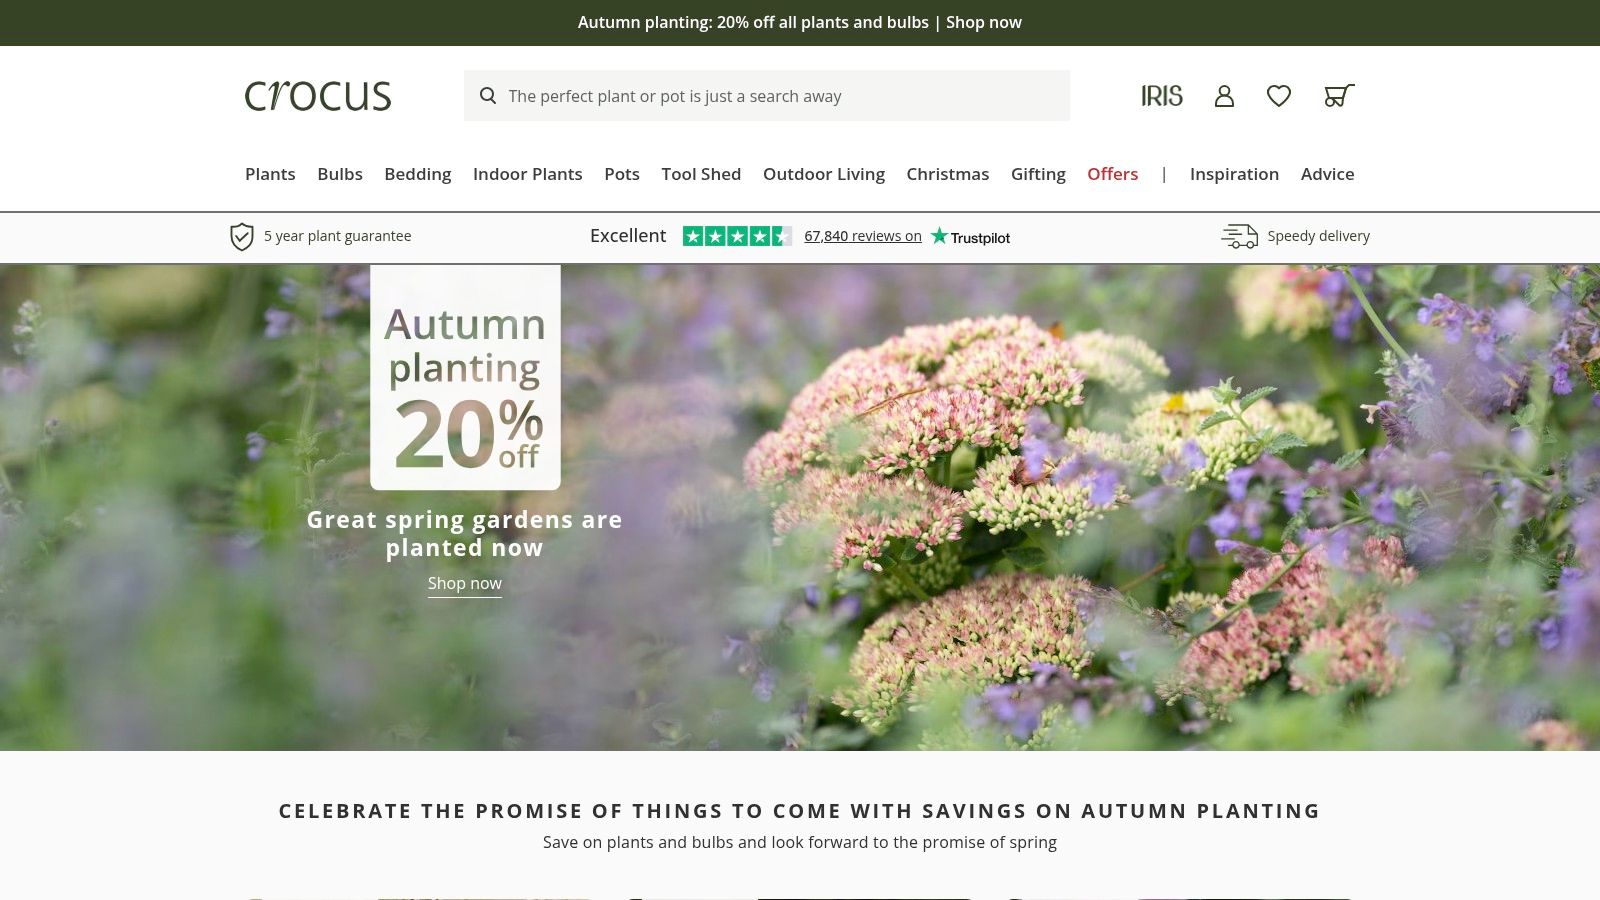The height and width of the screenshot is (900, 1600).
Task: Go to the Christmas section
Action: (948, 174)
